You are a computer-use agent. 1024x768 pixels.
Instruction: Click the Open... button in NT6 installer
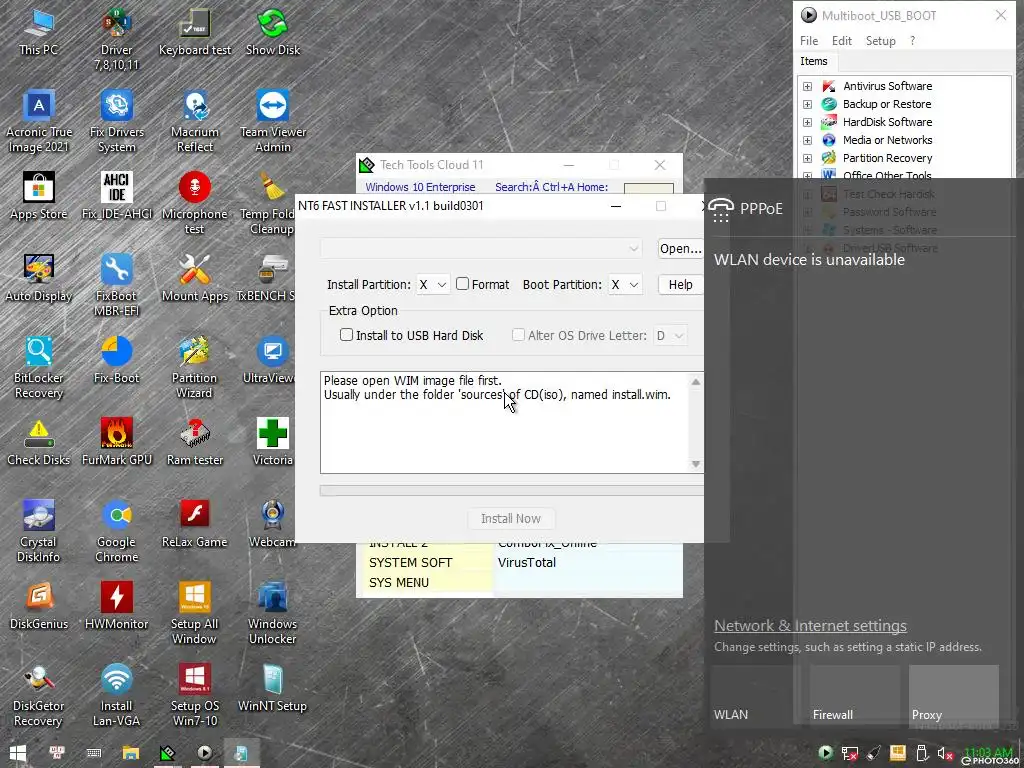click(x=680, y=249)
